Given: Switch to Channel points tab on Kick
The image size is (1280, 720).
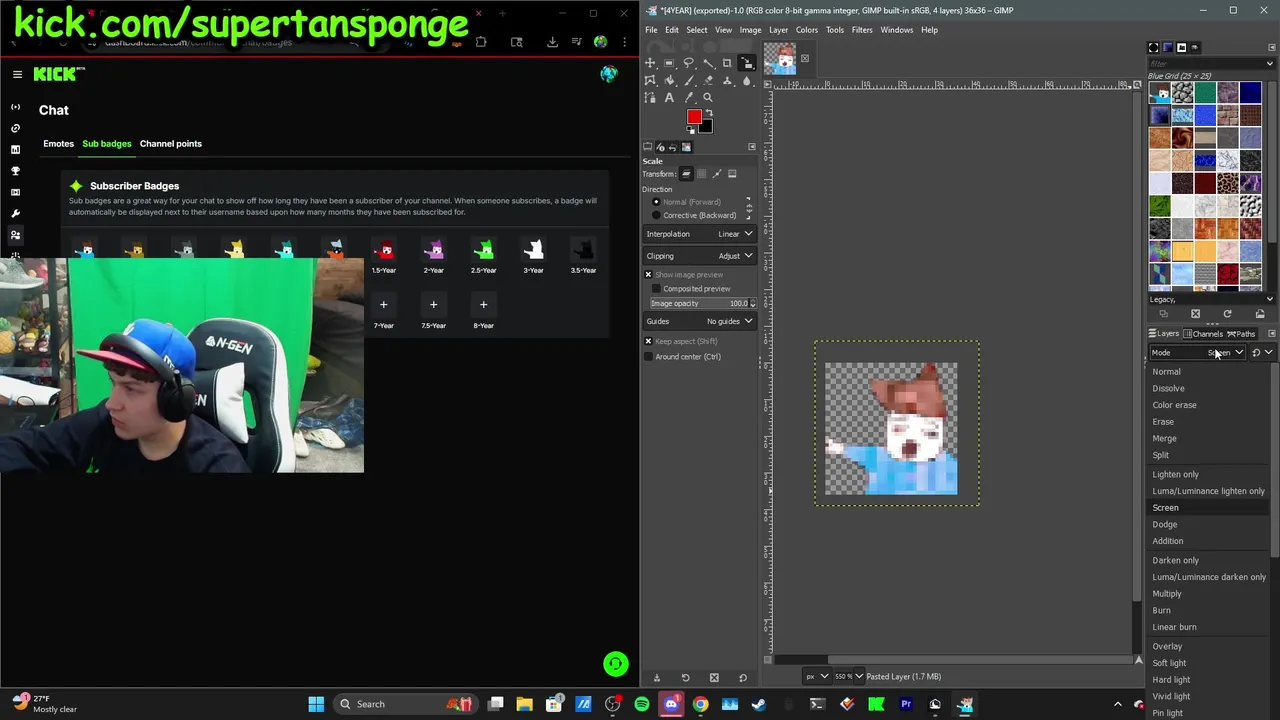Looking at the screenshot, I should [x=171, y=144].
